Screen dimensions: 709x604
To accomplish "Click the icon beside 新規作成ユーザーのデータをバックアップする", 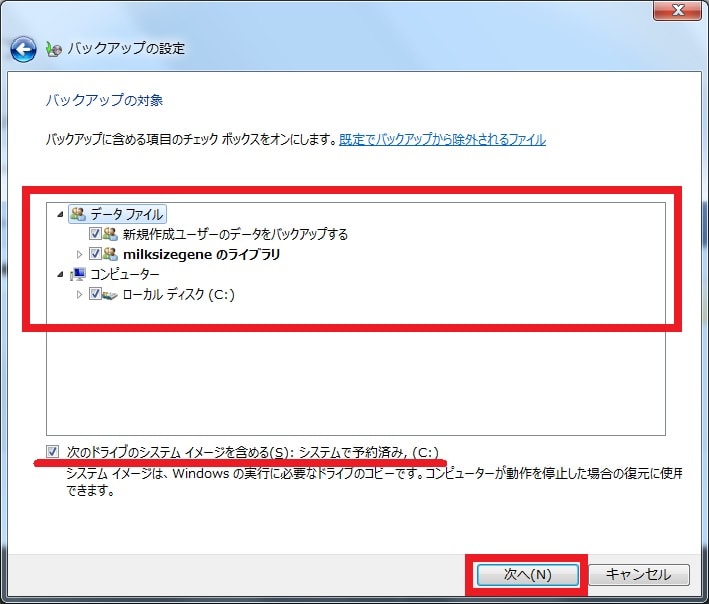I will 110,234.
